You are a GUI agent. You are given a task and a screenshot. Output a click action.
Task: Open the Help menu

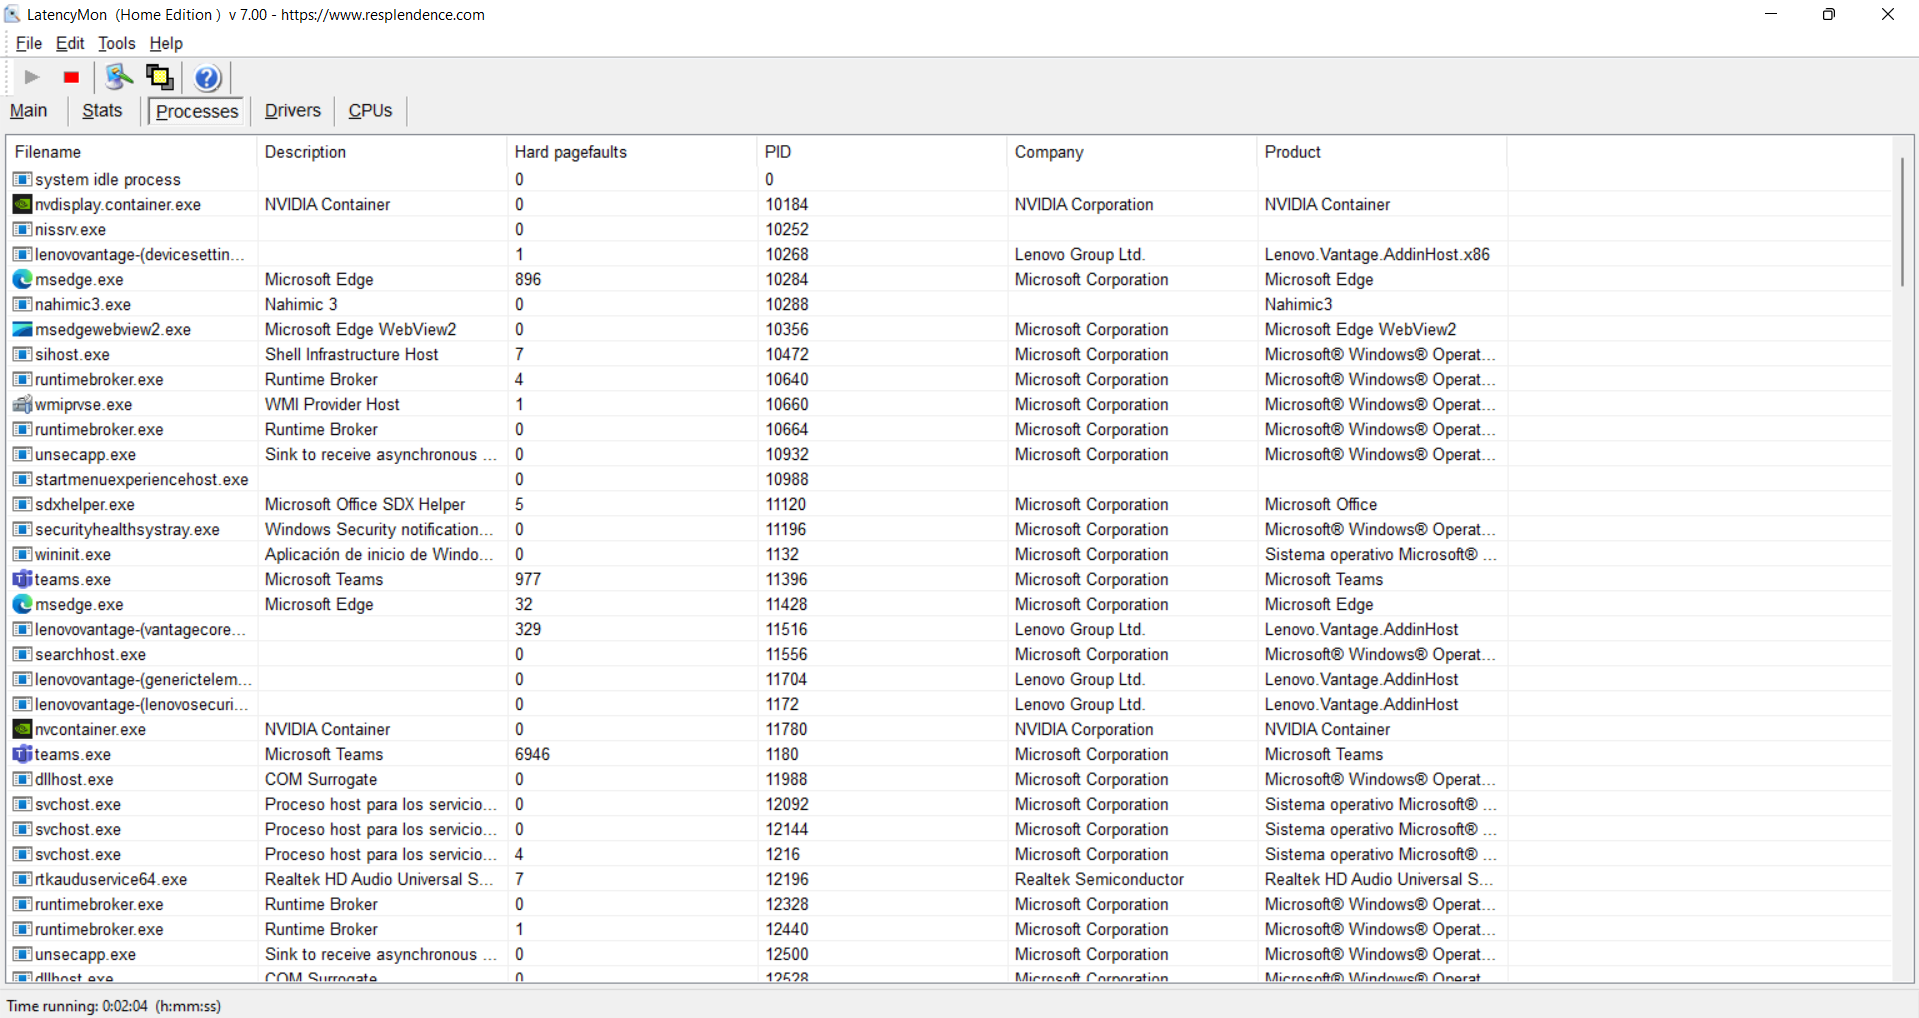166,43
